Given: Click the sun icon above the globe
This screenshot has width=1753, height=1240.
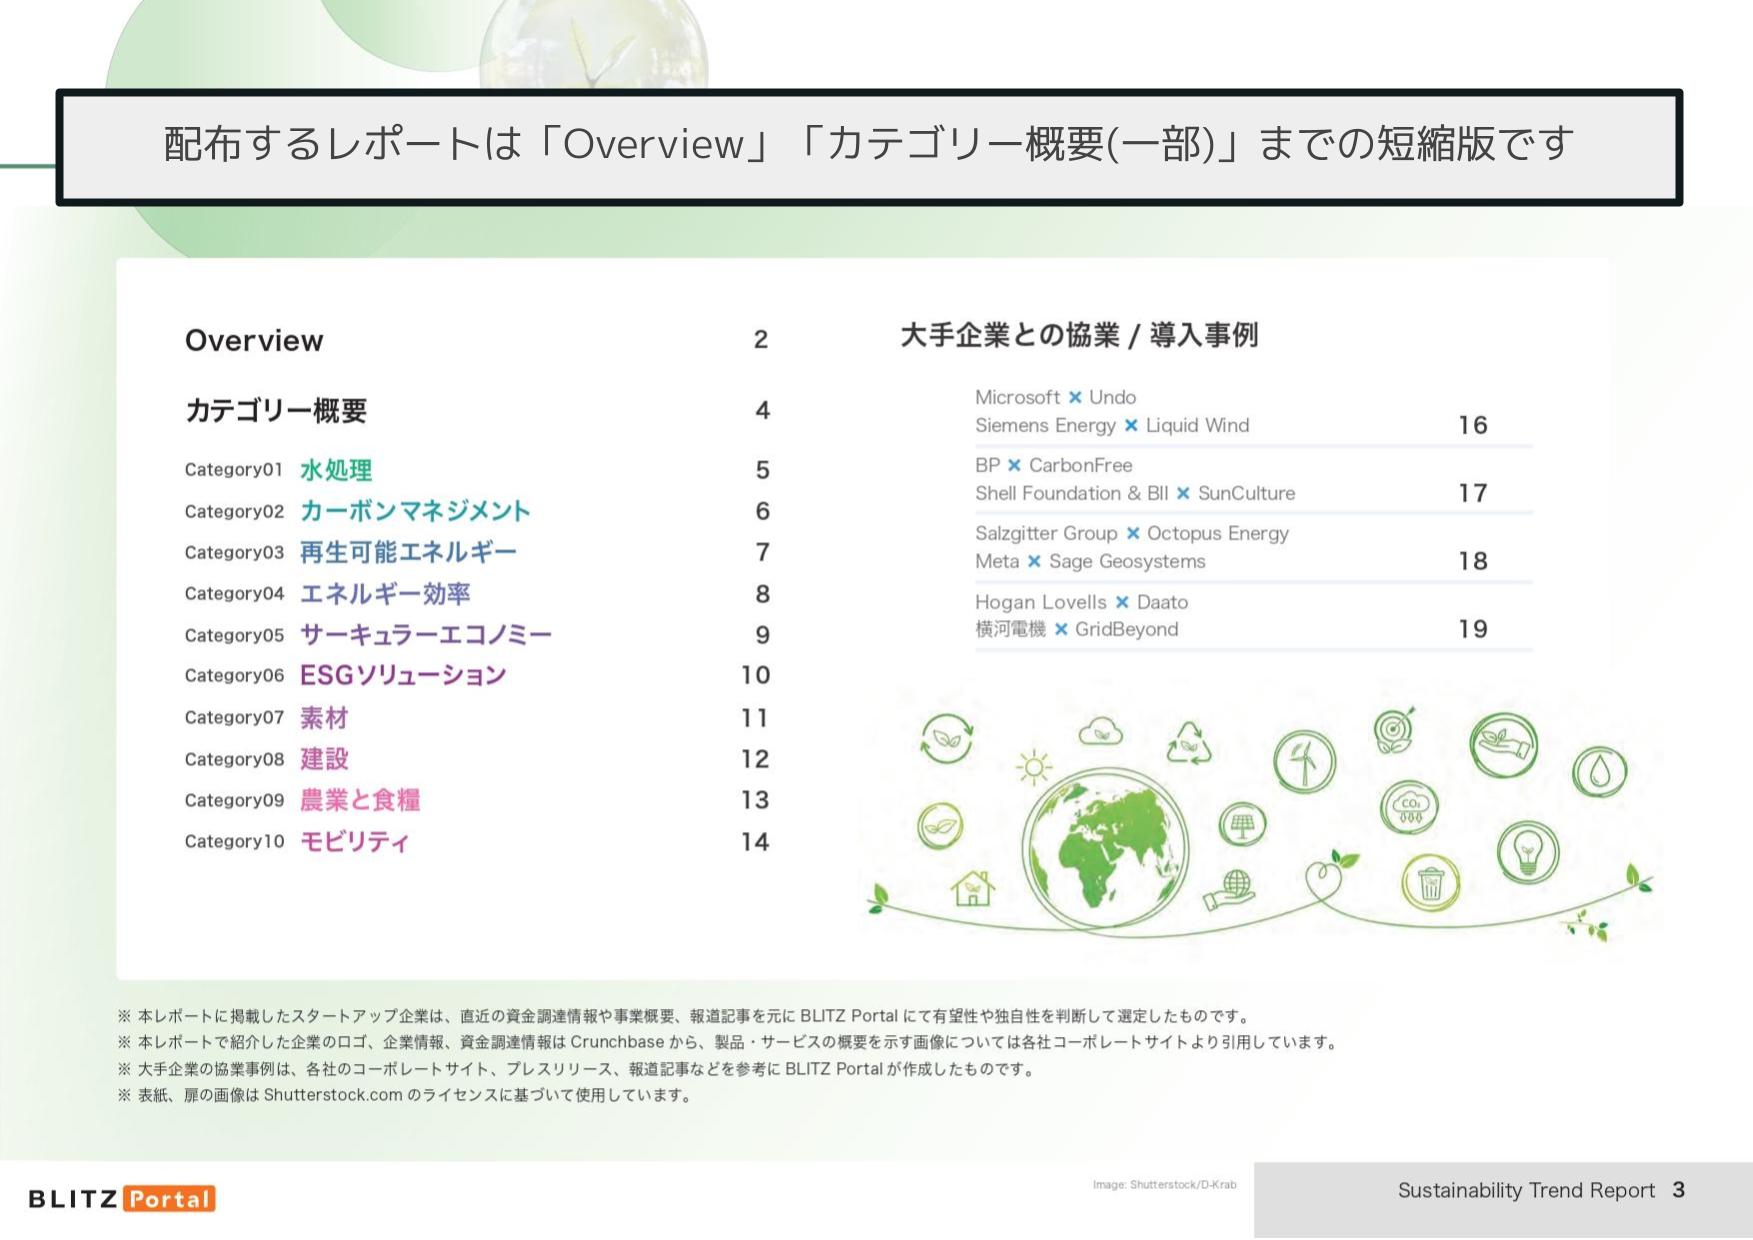Looking at the screenshot, I should 1033,767.
